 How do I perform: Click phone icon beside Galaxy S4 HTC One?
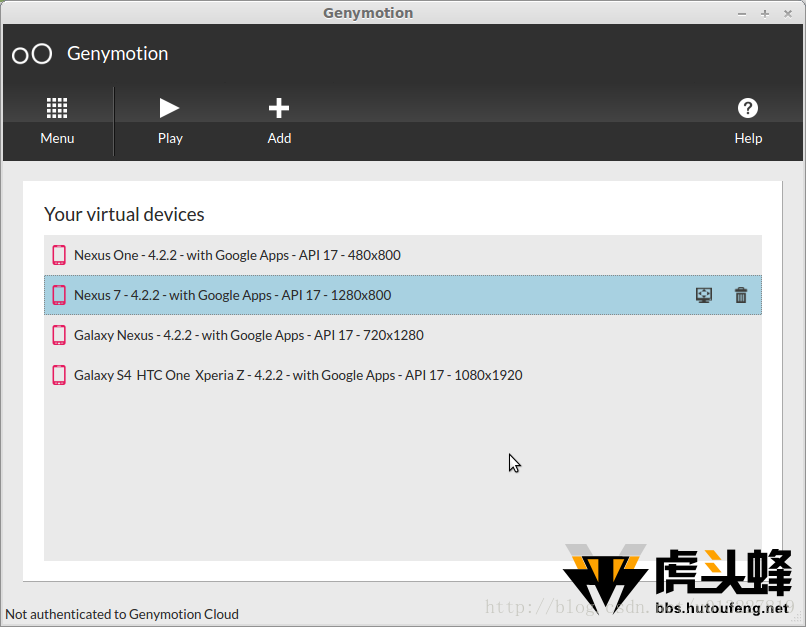pyautogui.click(x=59, y=375)
